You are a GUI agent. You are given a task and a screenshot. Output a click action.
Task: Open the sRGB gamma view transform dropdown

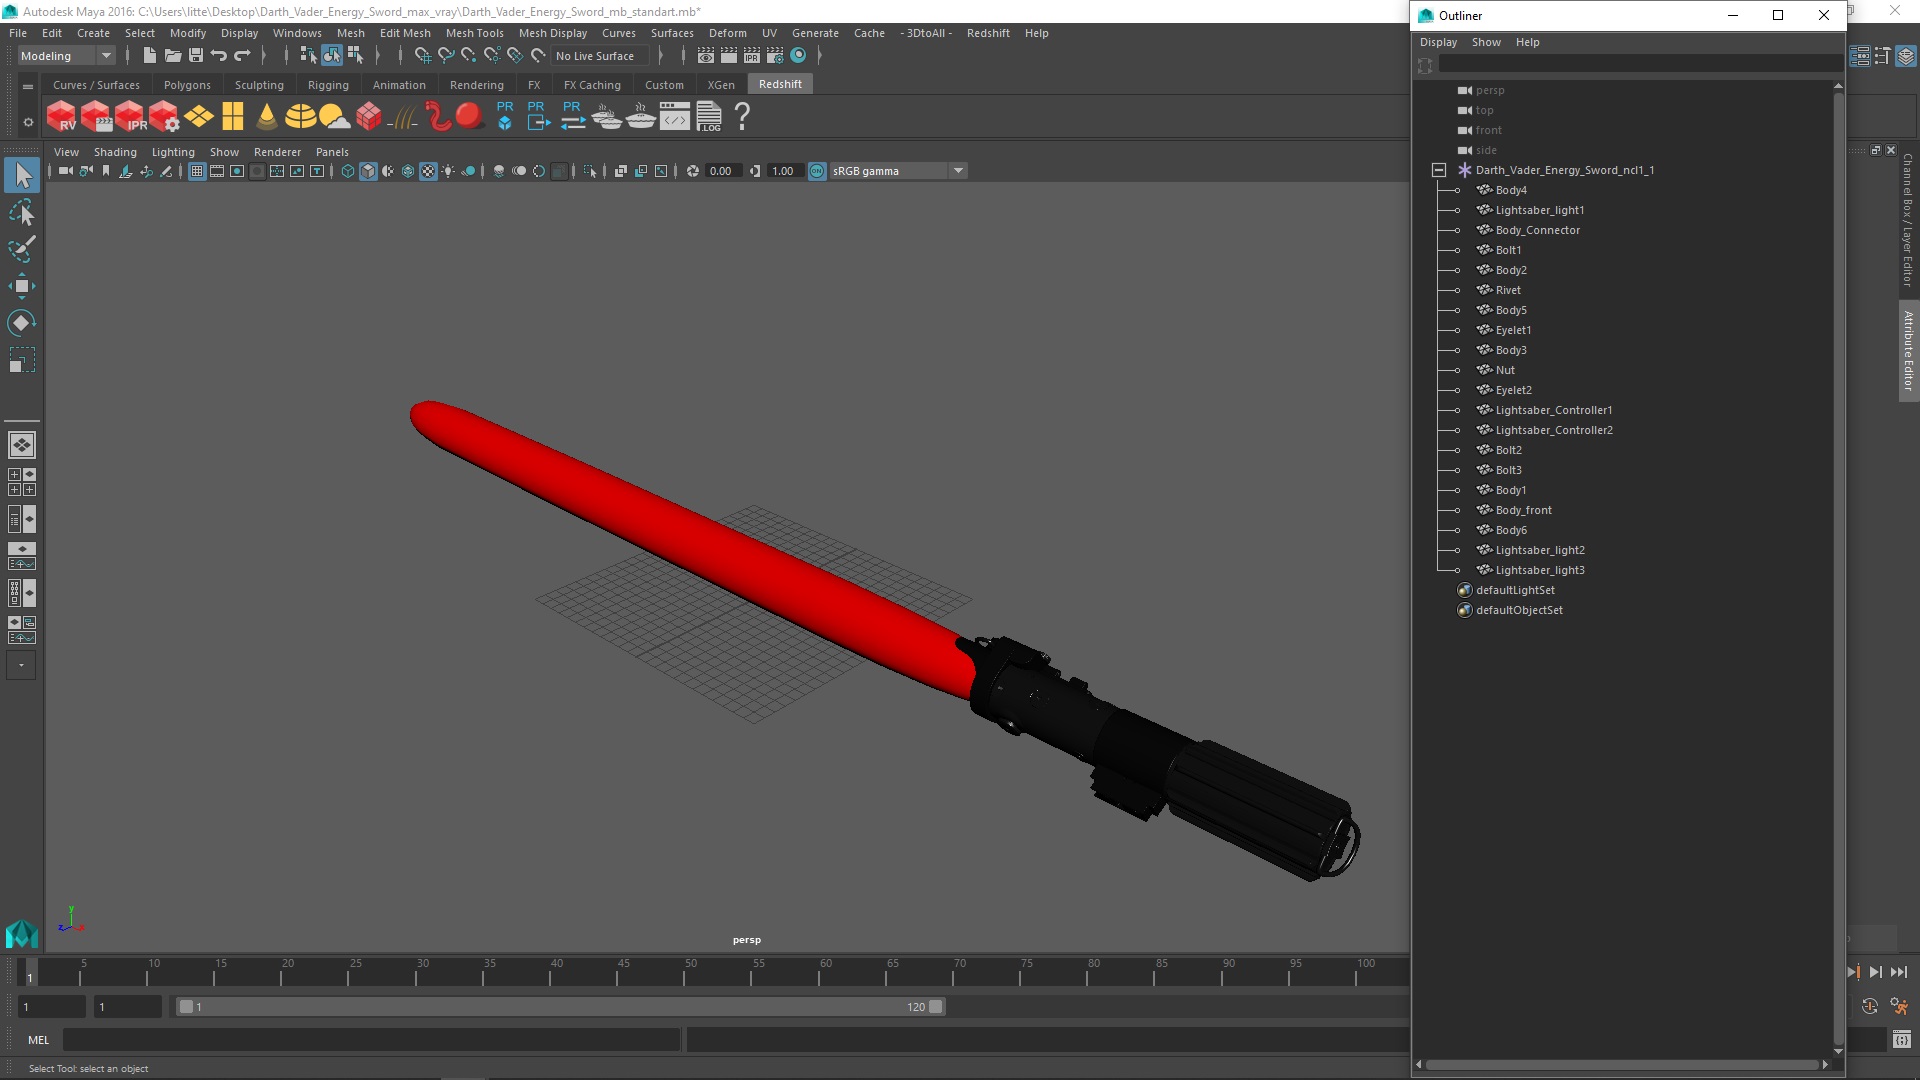(x=898, y=171)
